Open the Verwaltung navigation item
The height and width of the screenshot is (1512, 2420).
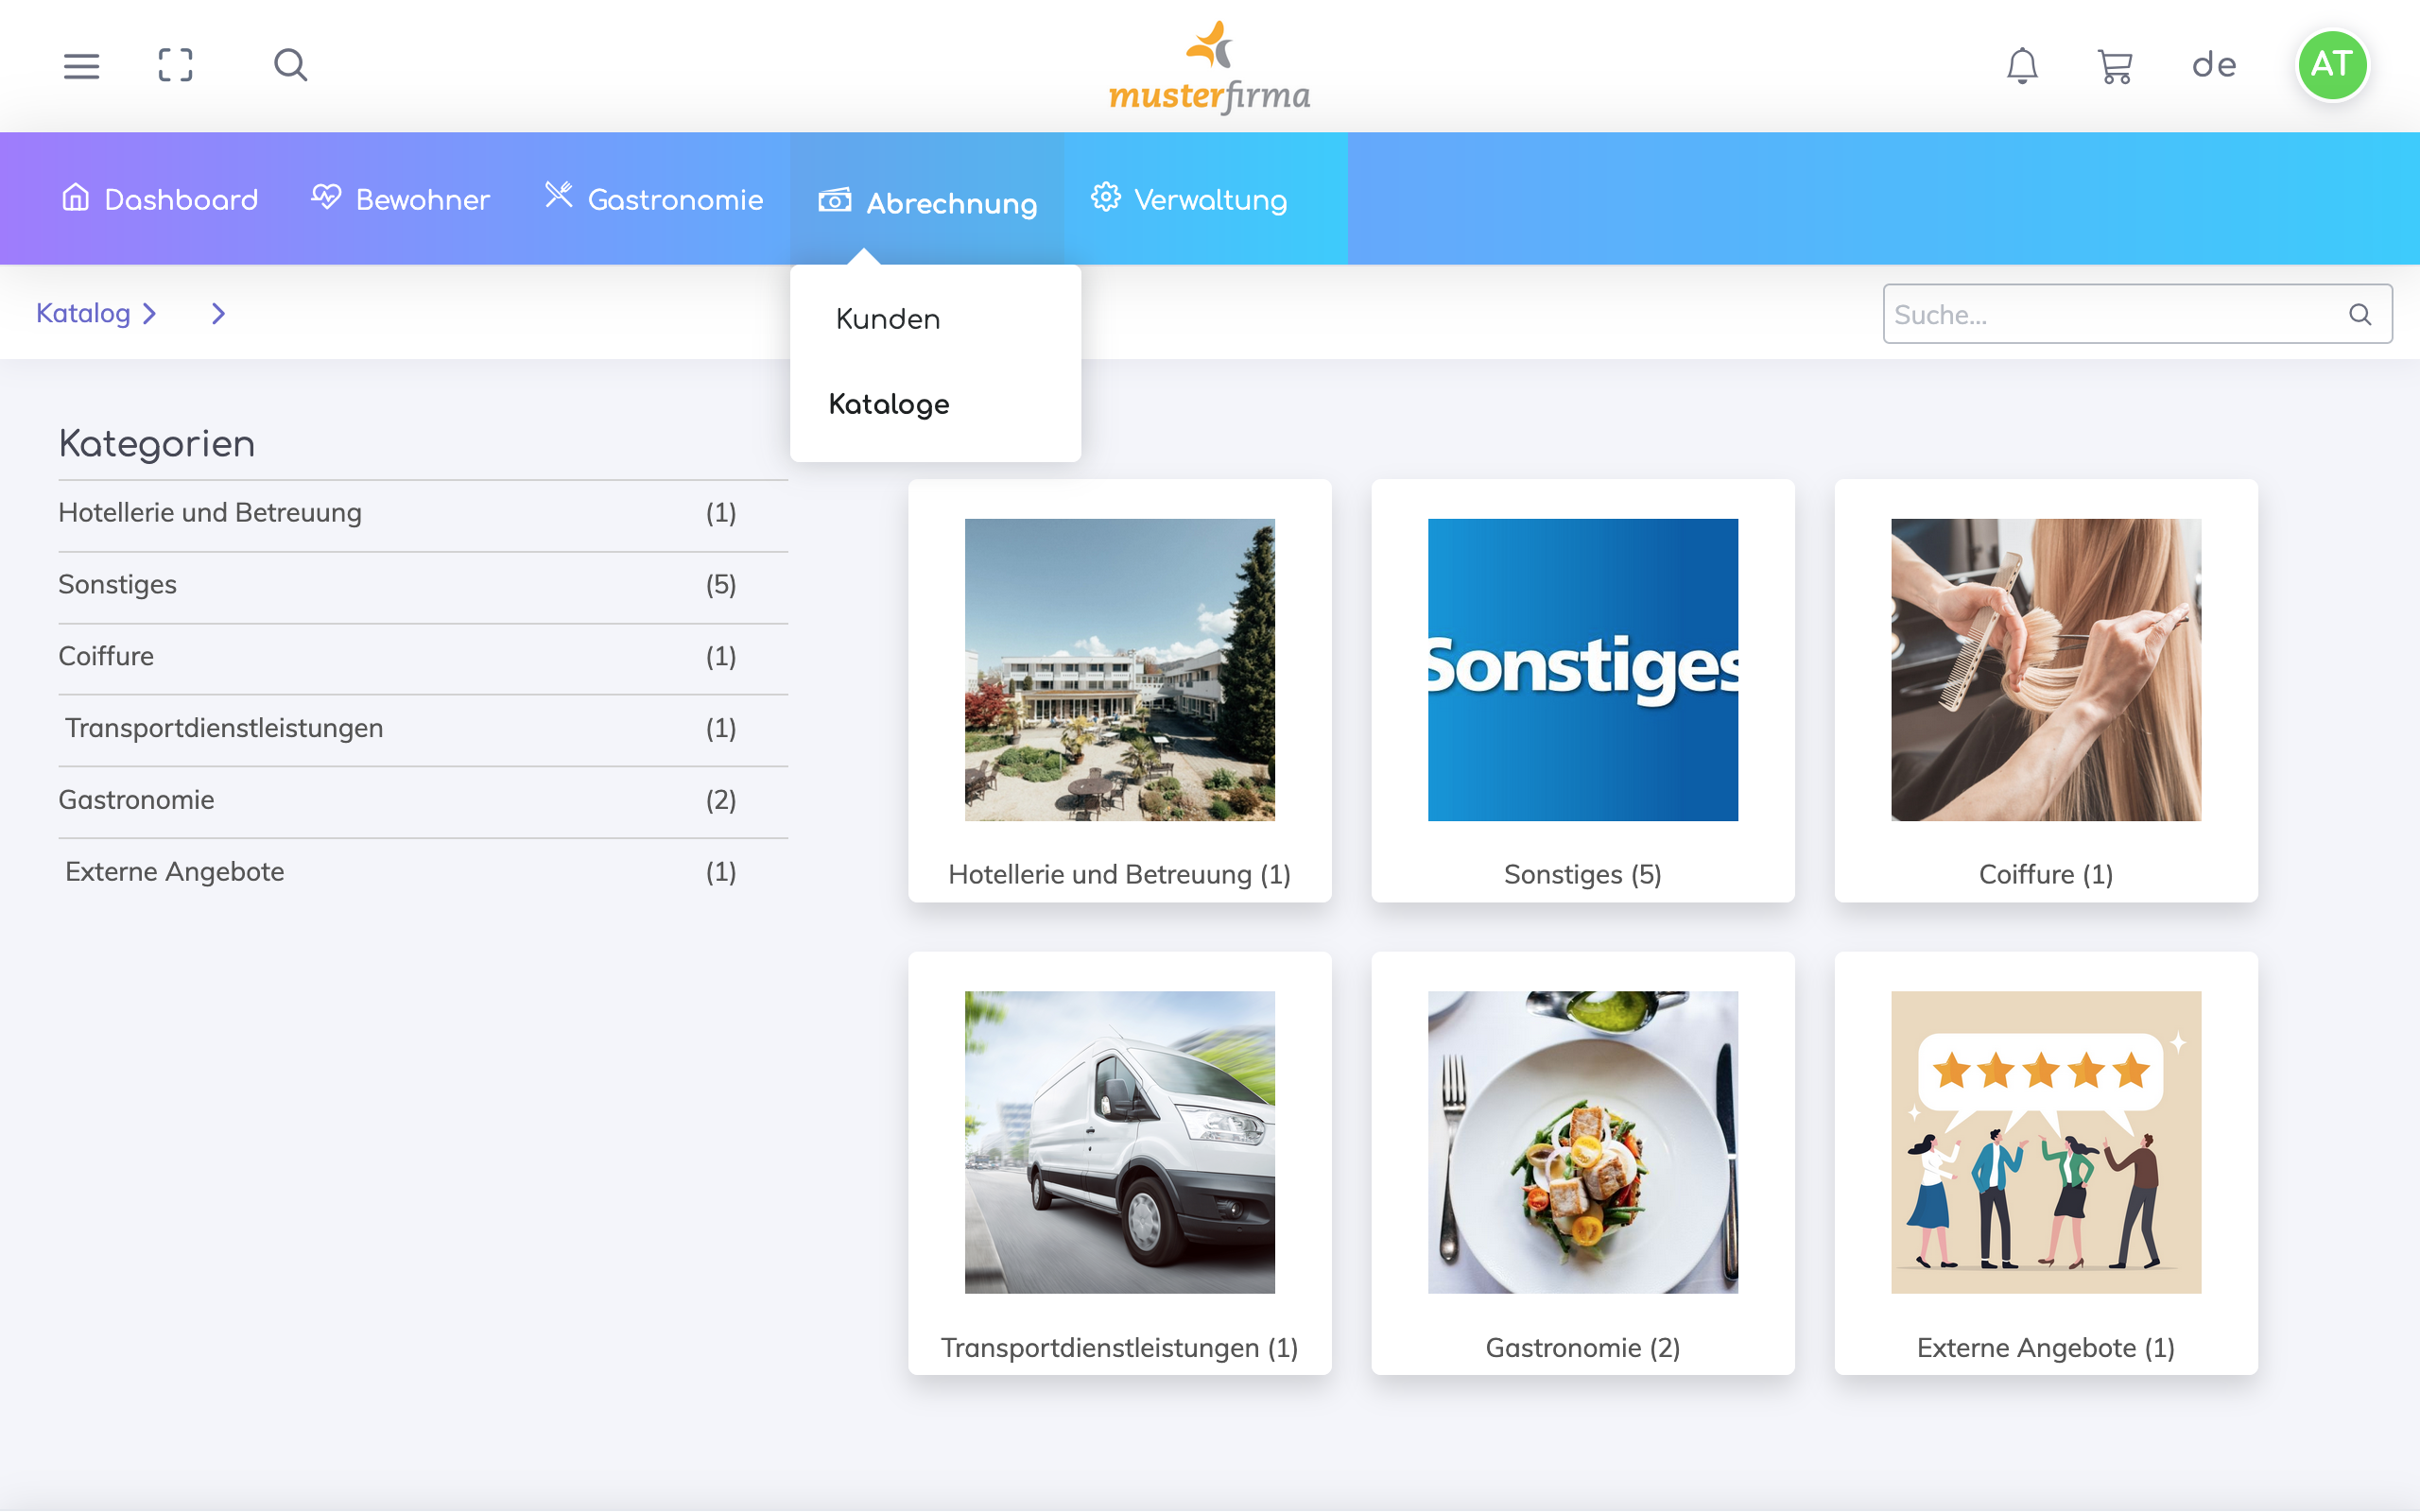1189,199
